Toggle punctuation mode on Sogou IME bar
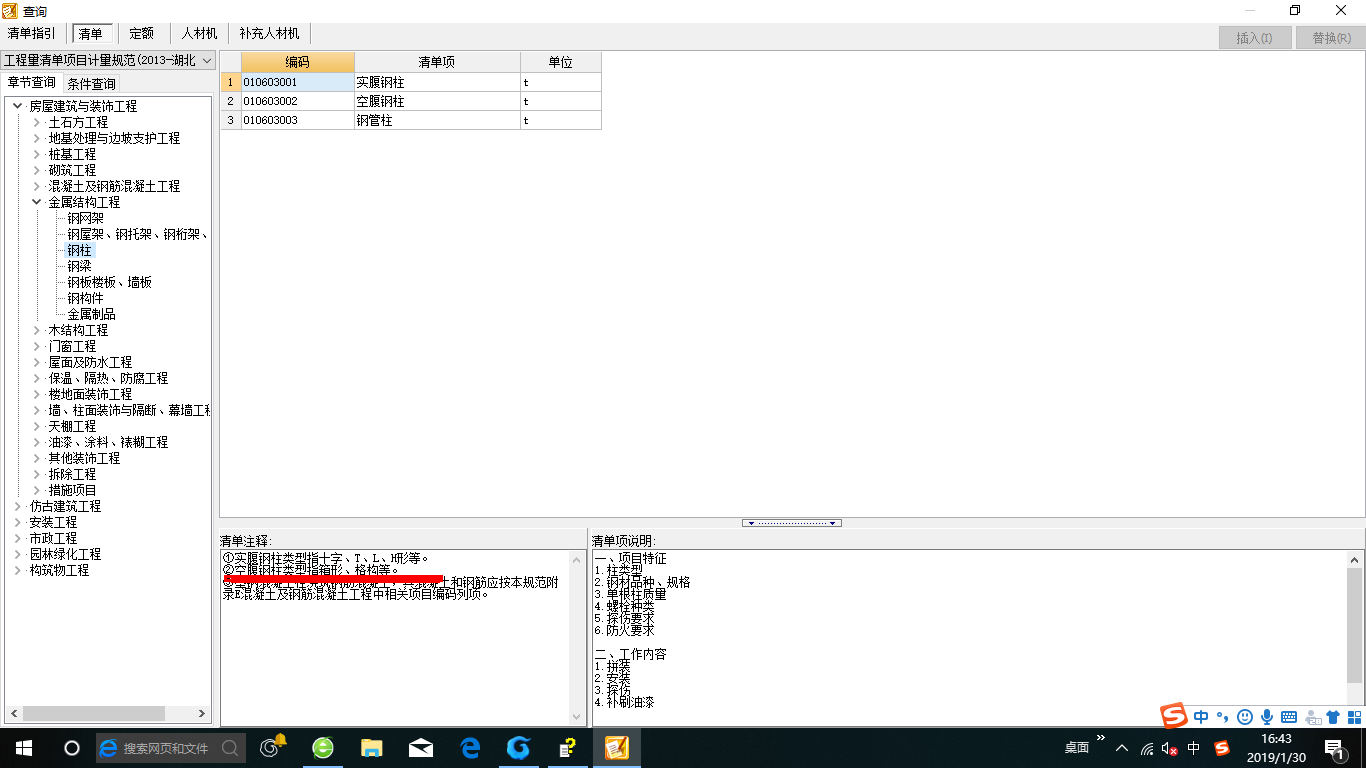1366x768 pixels. click(1223, 717)
